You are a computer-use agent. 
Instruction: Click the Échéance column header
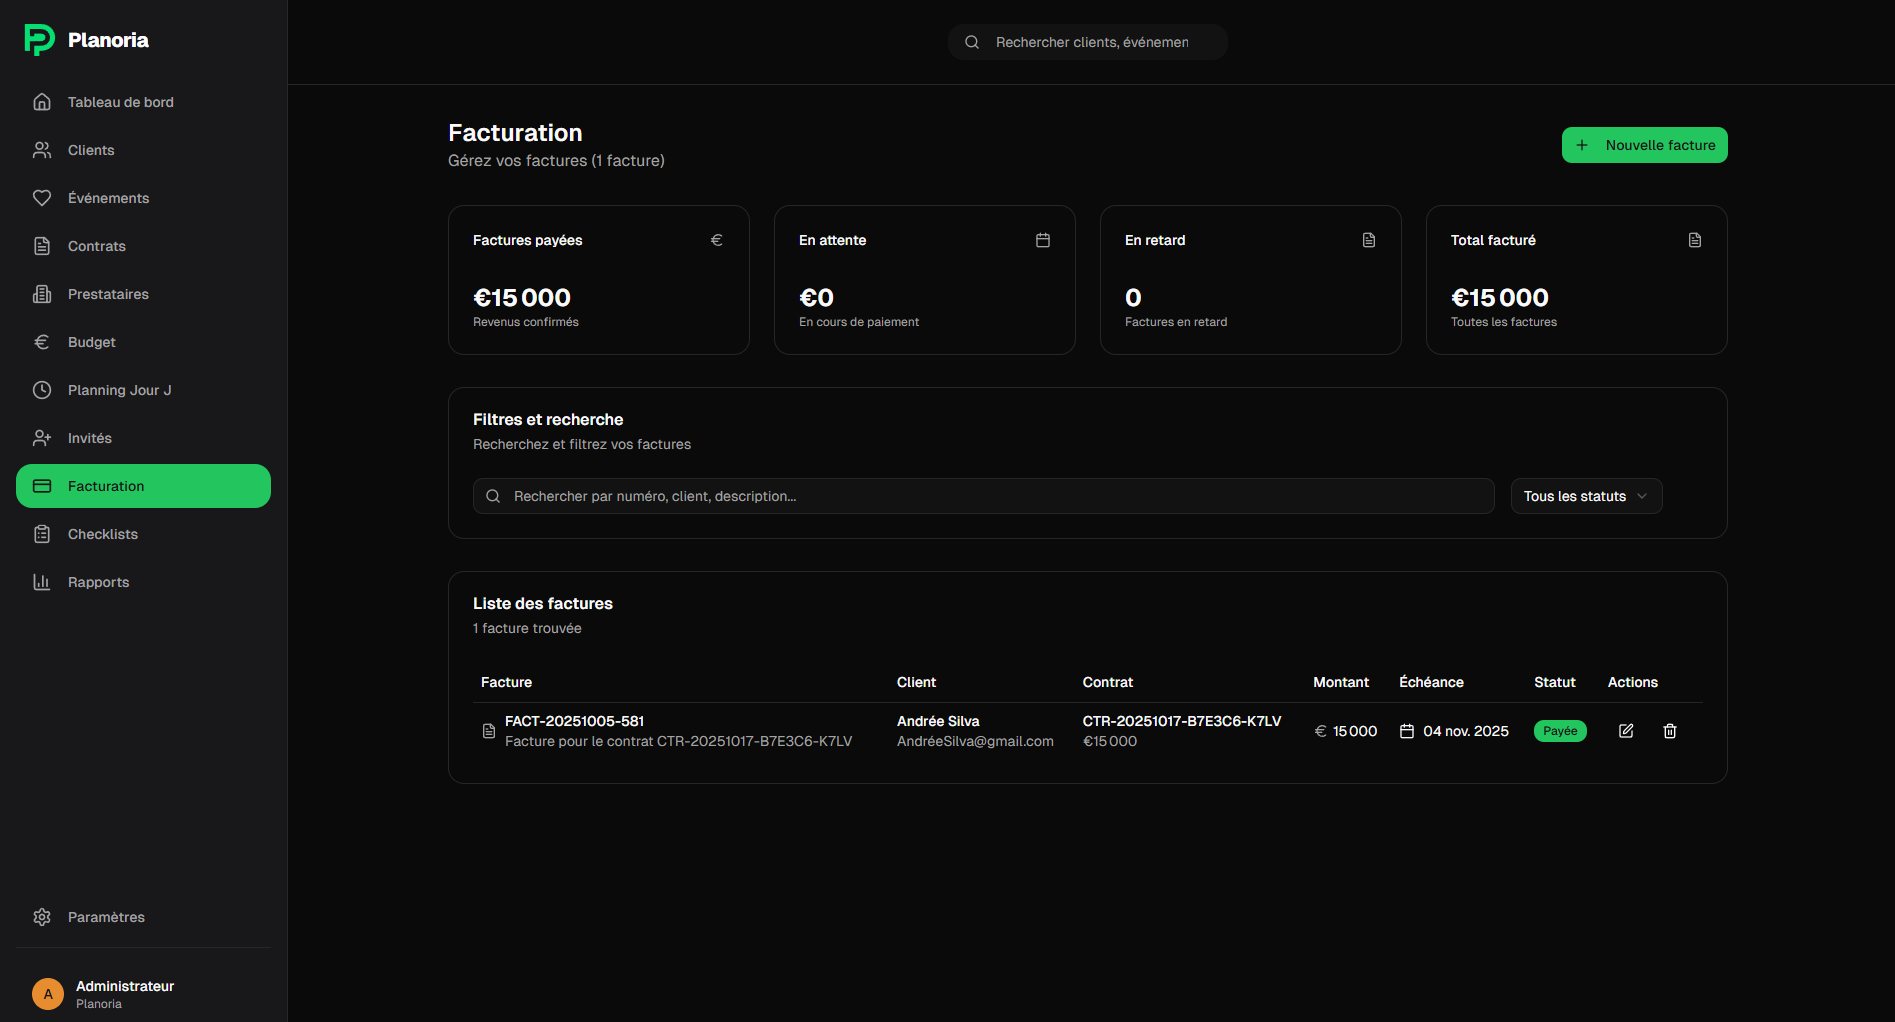click(1431, 682)
